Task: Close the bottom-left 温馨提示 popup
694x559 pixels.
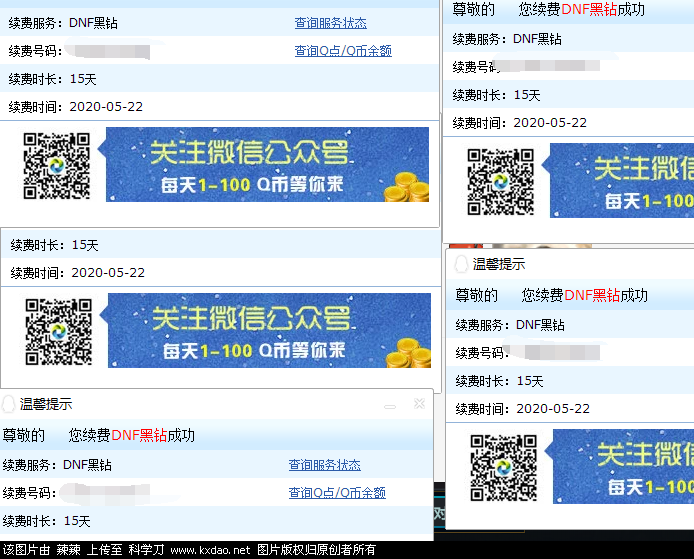Action: point(419,404)
